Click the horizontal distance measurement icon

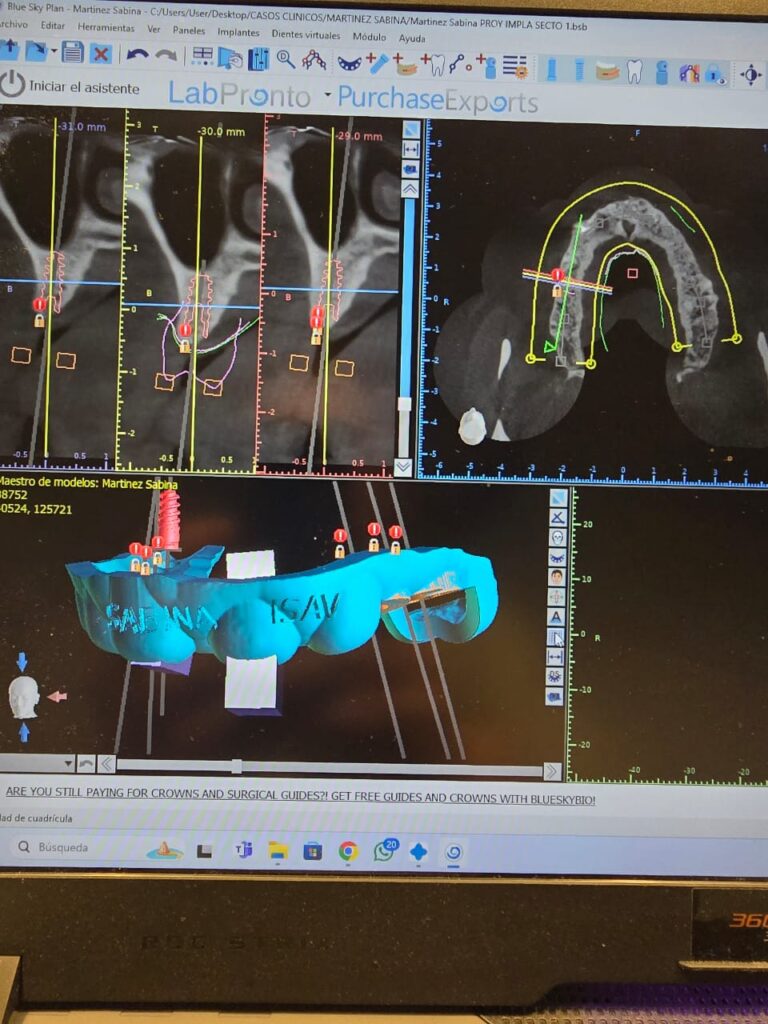click(x=557, y=656)
